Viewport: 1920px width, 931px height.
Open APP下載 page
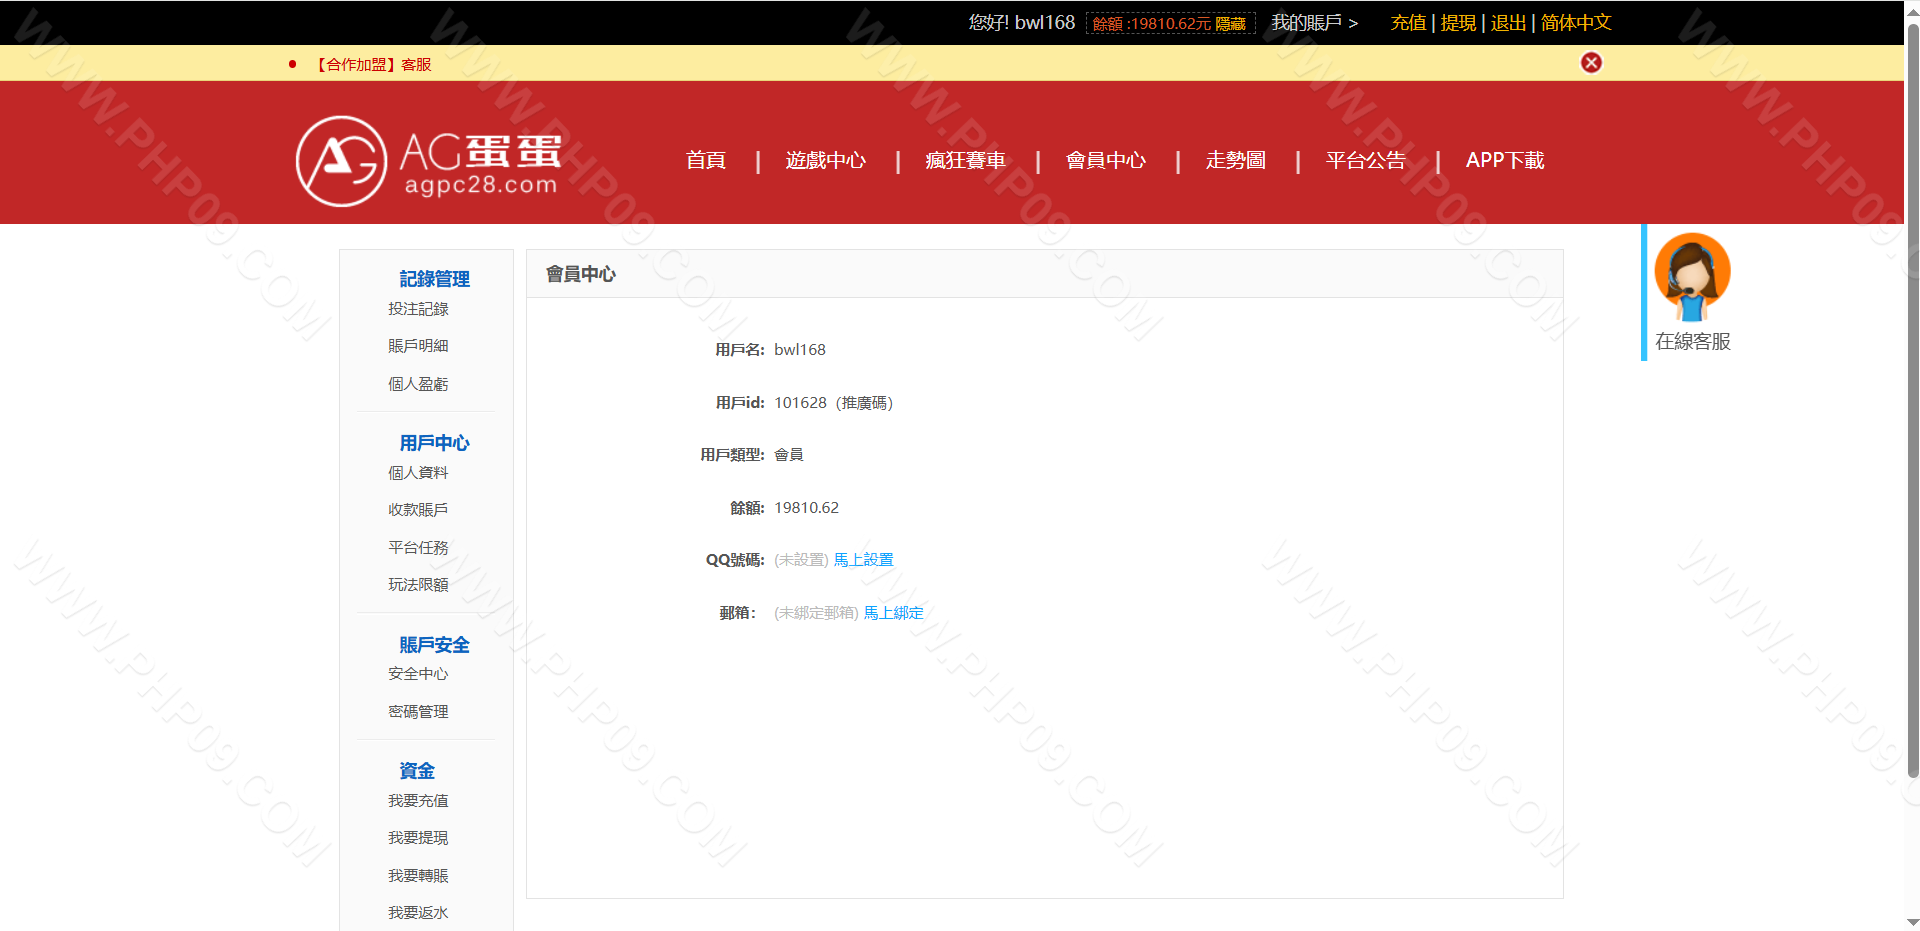pos(1504,160)
